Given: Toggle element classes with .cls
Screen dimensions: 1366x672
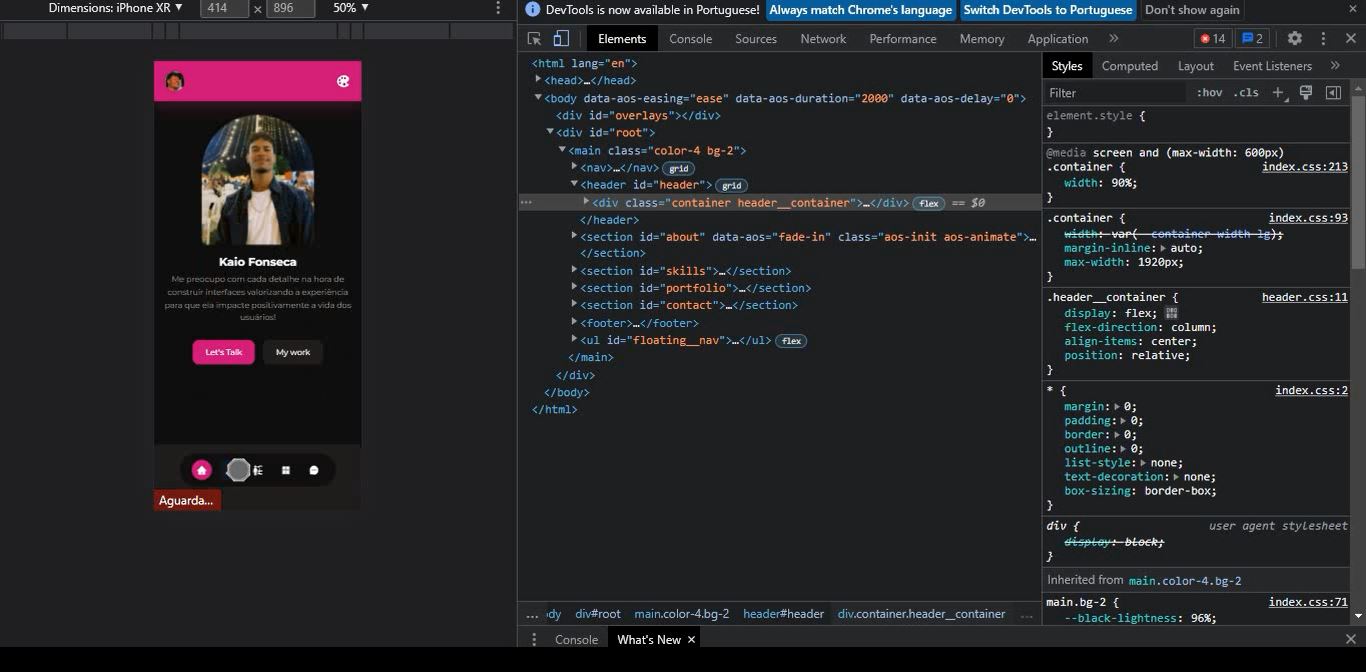Looking at the screenshot, I should (x=1246, y=92).
